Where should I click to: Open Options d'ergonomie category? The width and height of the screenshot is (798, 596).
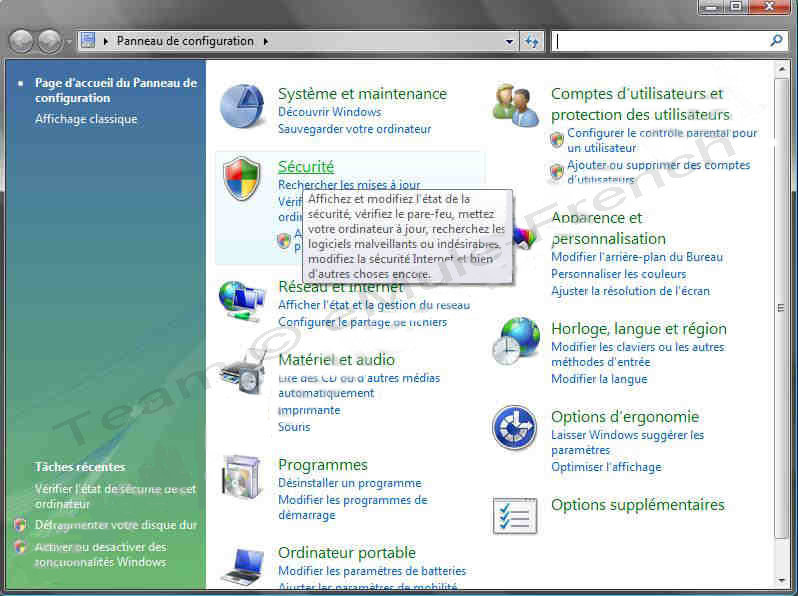tap(625, 417)
